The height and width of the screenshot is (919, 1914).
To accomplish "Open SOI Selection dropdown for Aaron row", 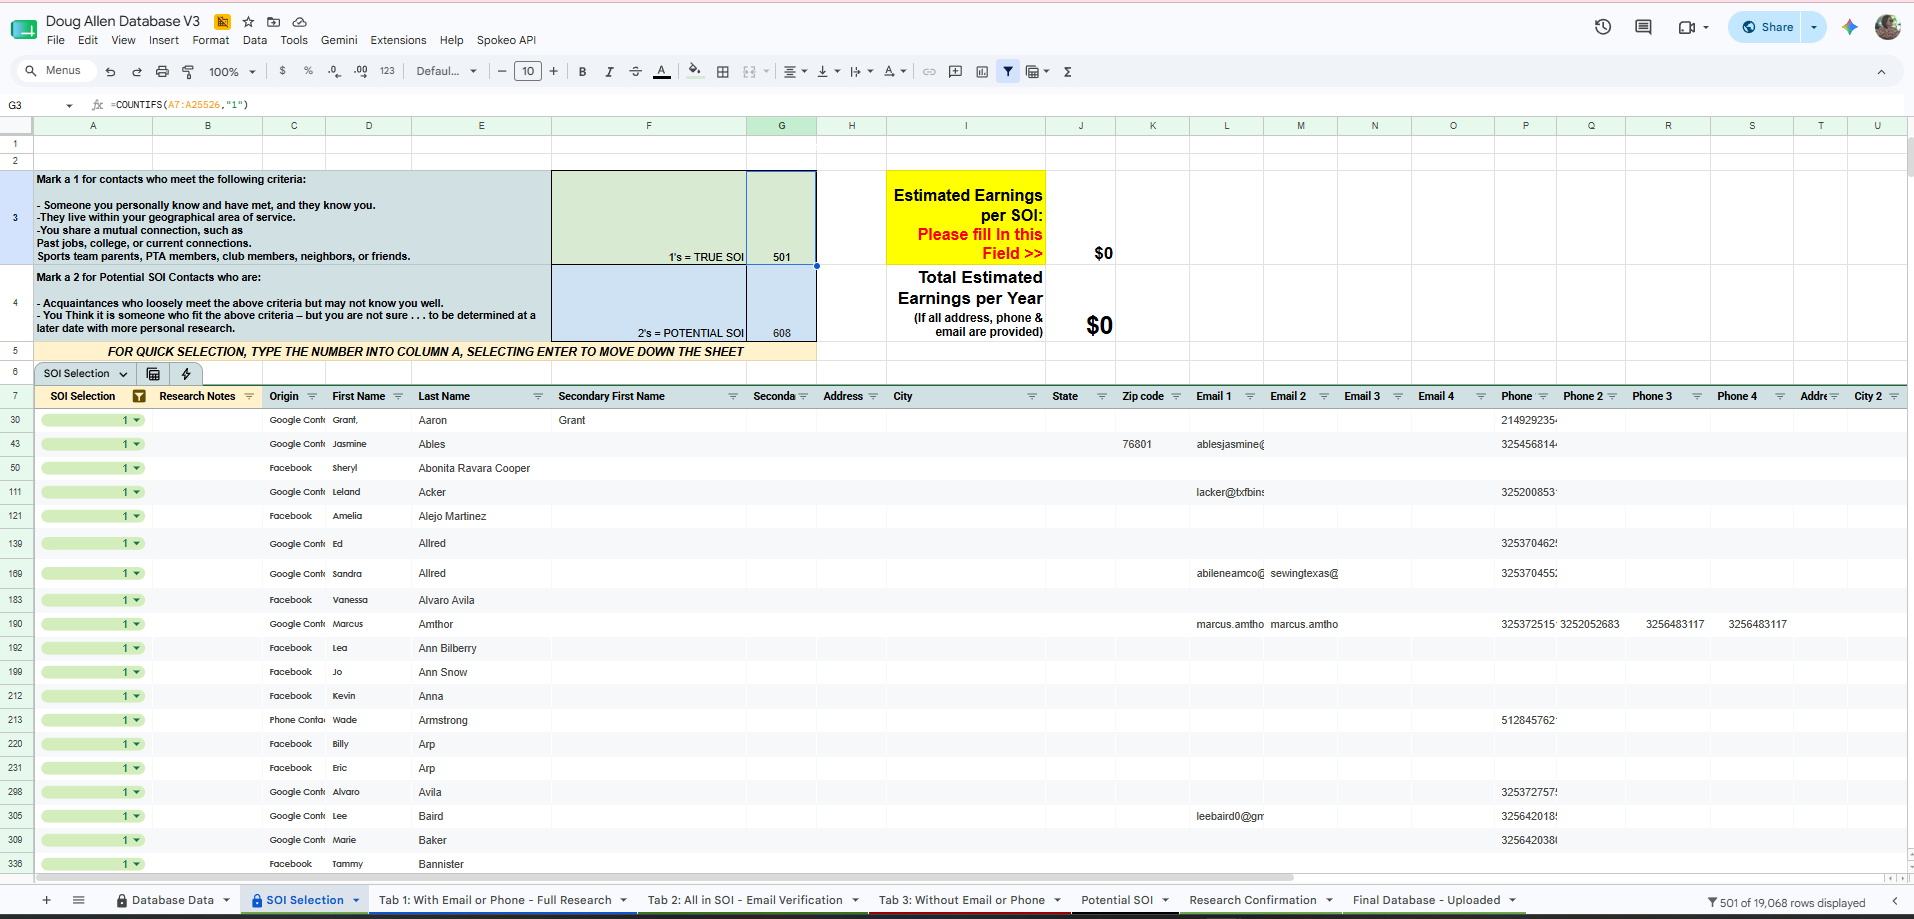I will point(137,420).
